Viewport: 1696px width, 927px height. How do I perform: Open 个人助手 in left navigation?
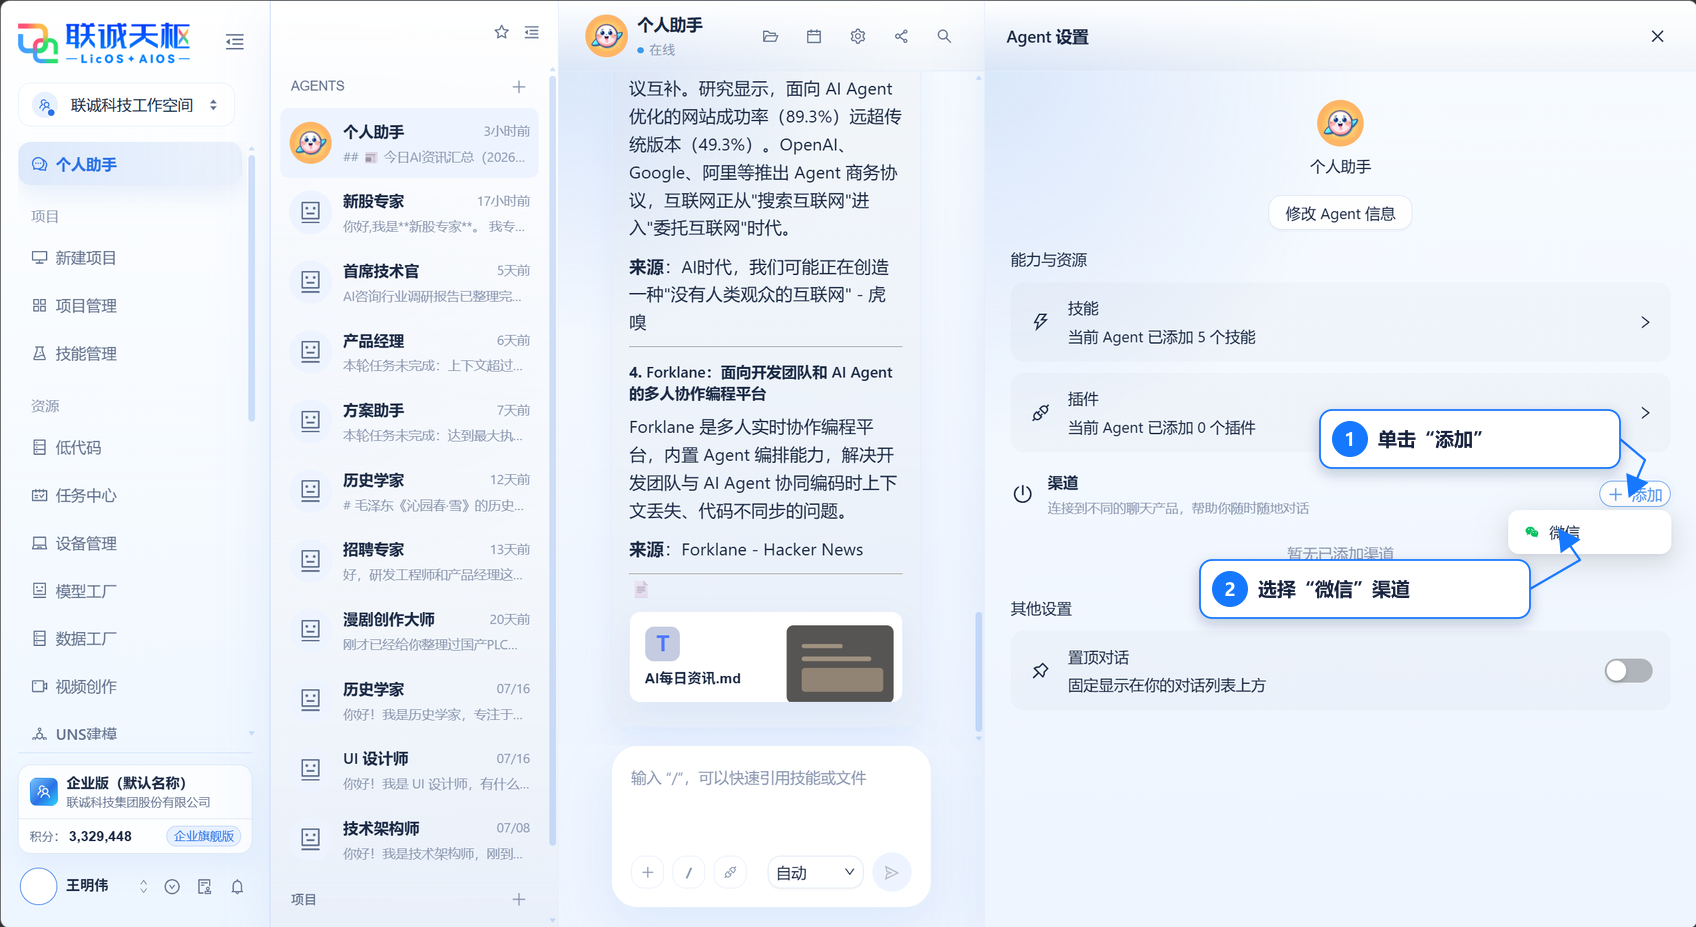(130, 164)
